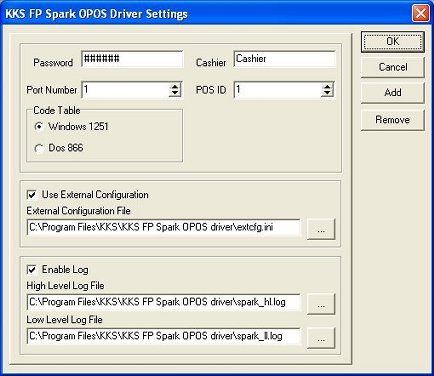Increase POS ID with up arrow
Image resolution: width=434 pixels, height=376 pixels.
327,86
